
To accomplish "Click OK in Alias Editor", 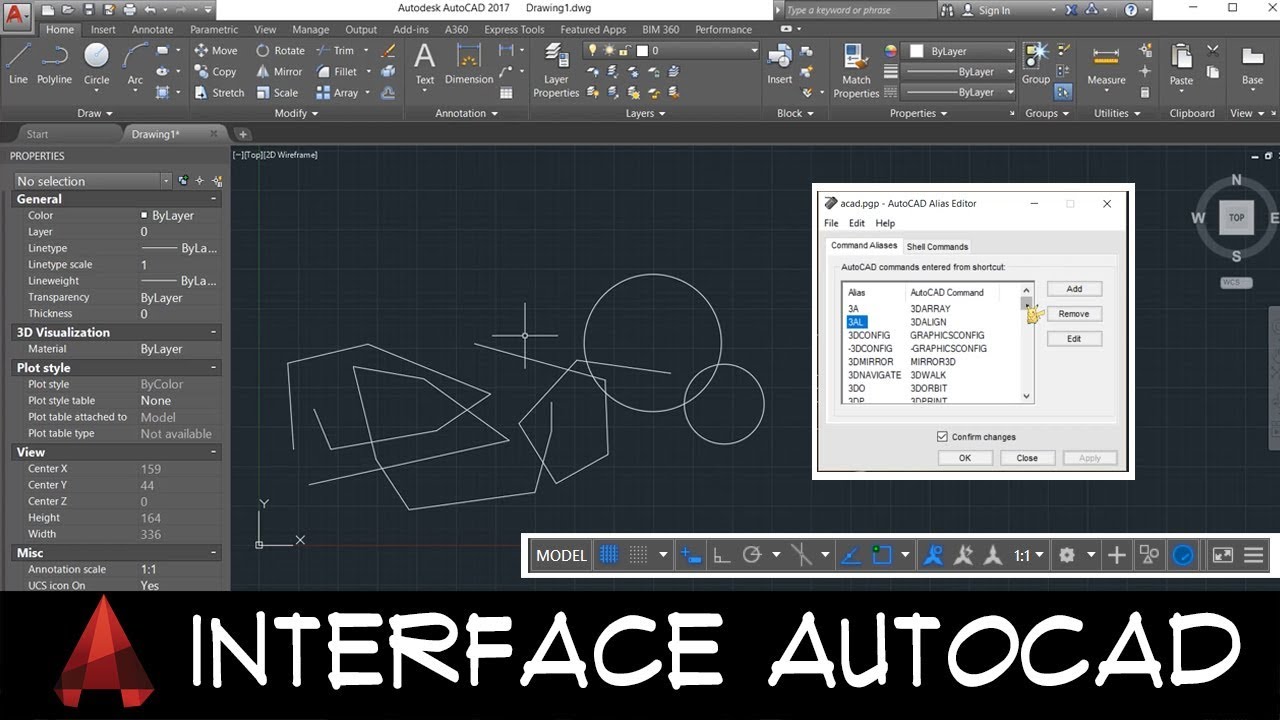I will (x=964, y=458).
